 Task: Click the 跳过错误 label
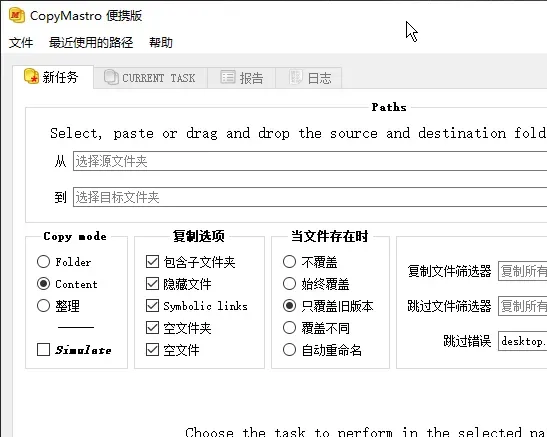click(x=467, y=341)
